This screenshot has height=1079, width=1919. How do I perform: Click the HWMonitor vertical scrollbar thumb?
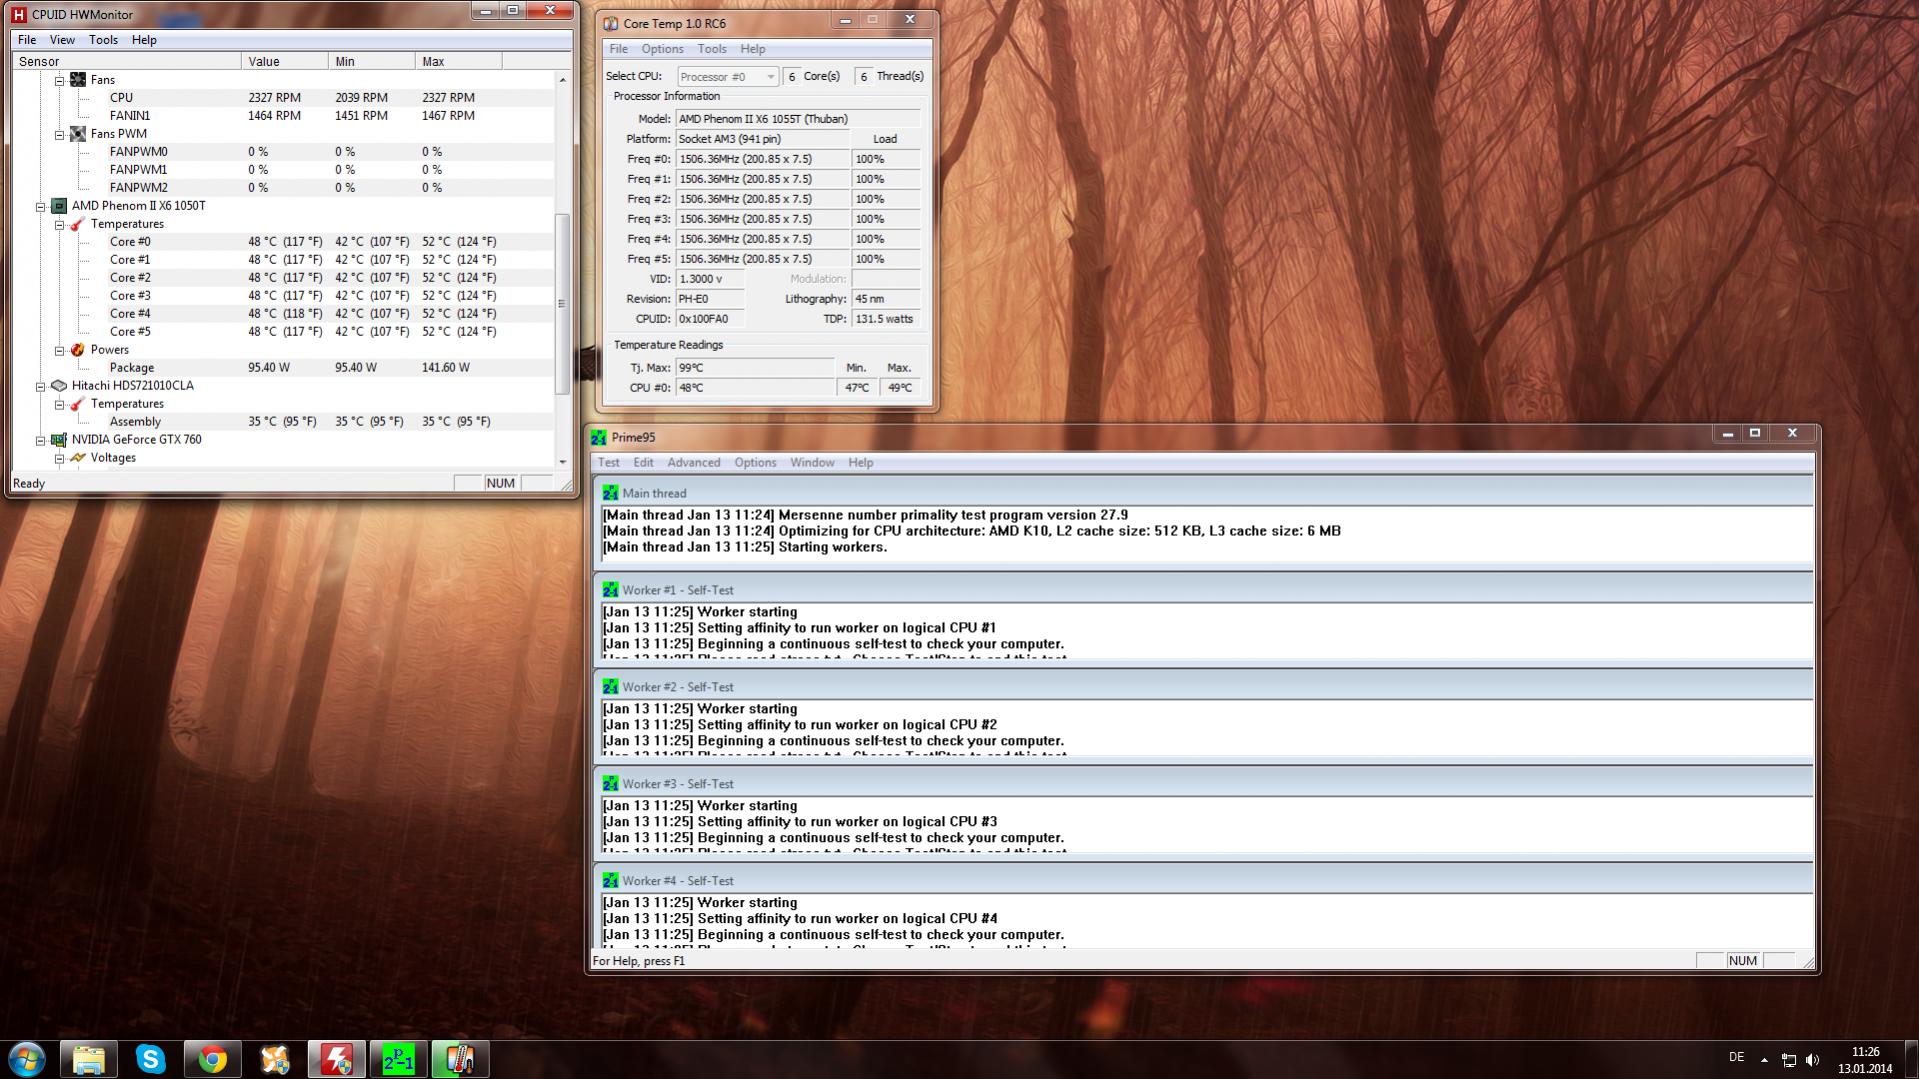(562, 304)
